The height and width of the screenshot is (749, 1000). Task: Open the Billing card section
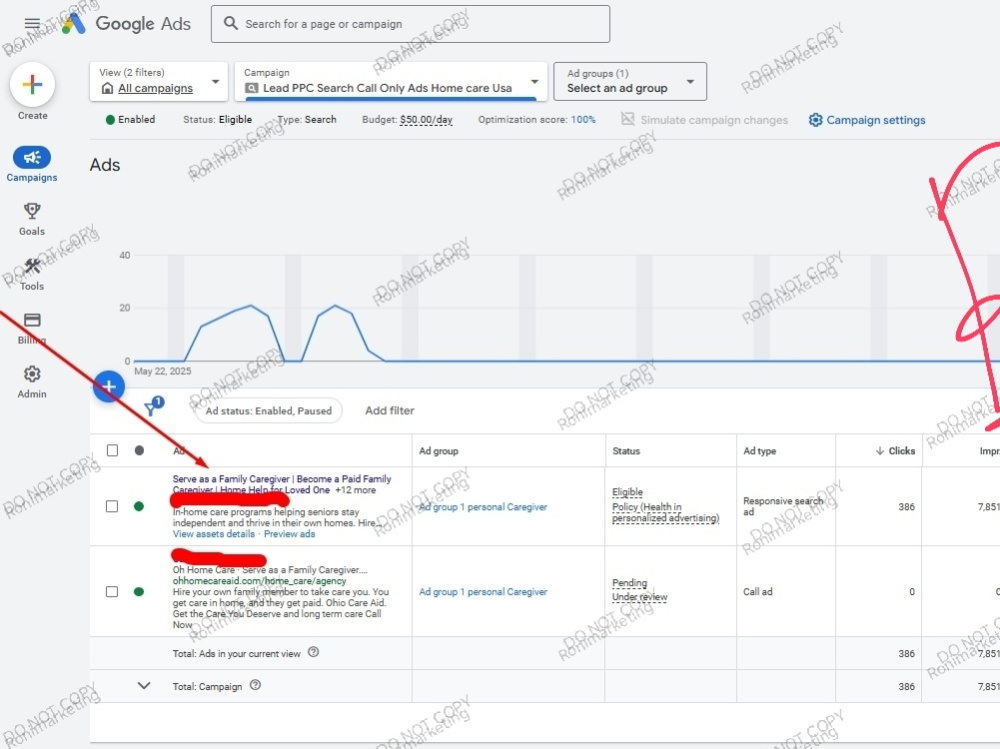point(32,320)
